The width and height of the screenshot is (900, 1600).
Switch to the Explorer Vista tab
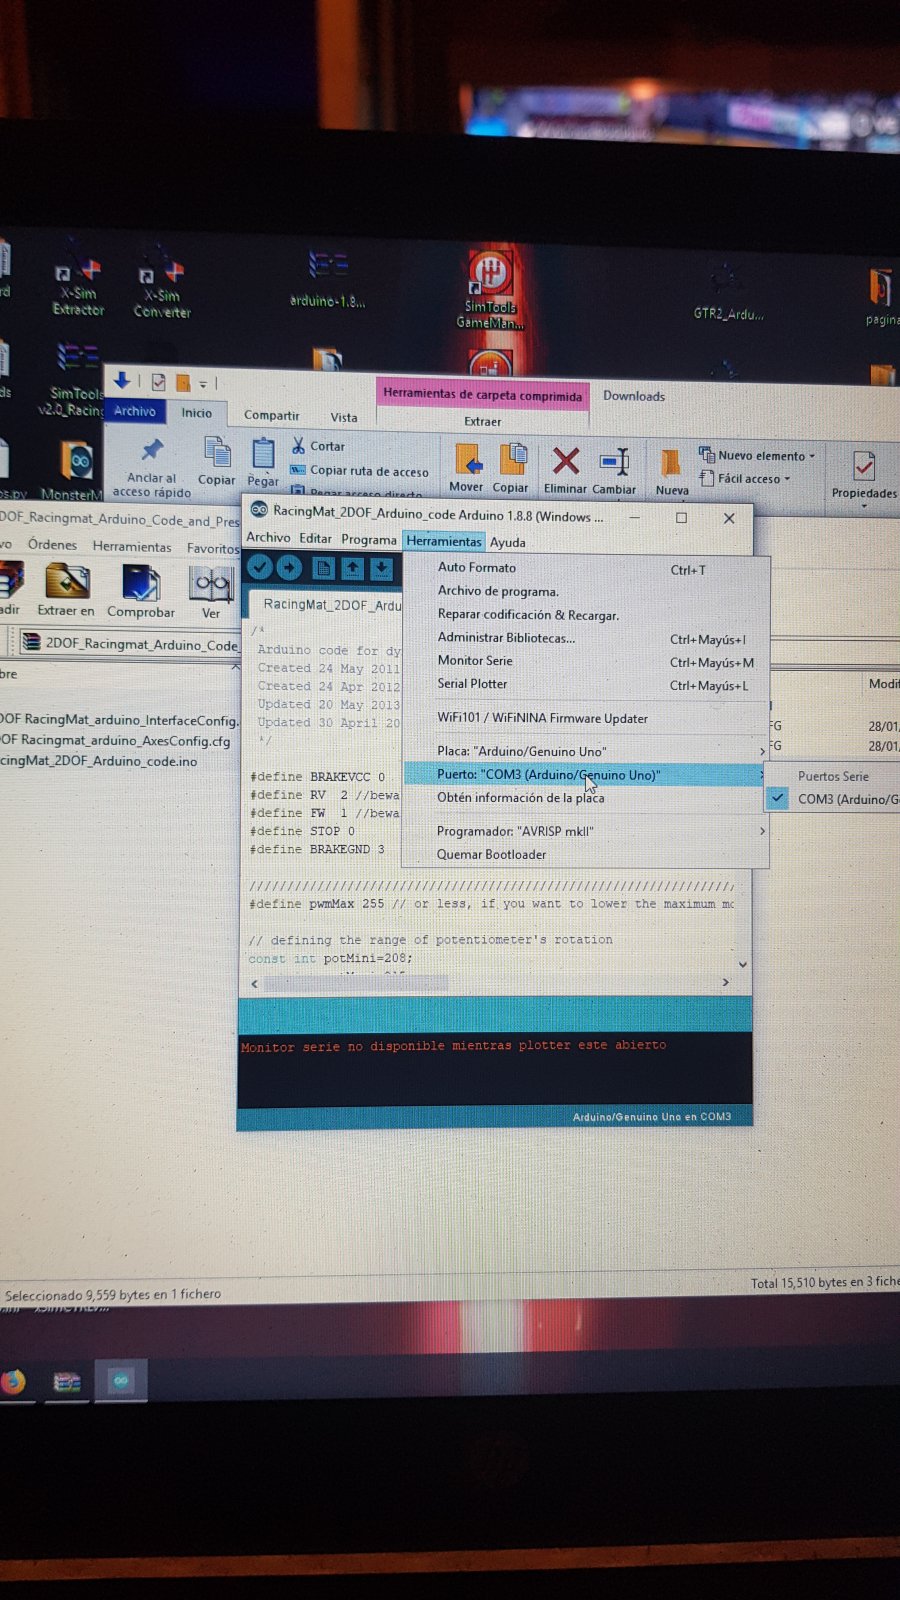(344, 417)
